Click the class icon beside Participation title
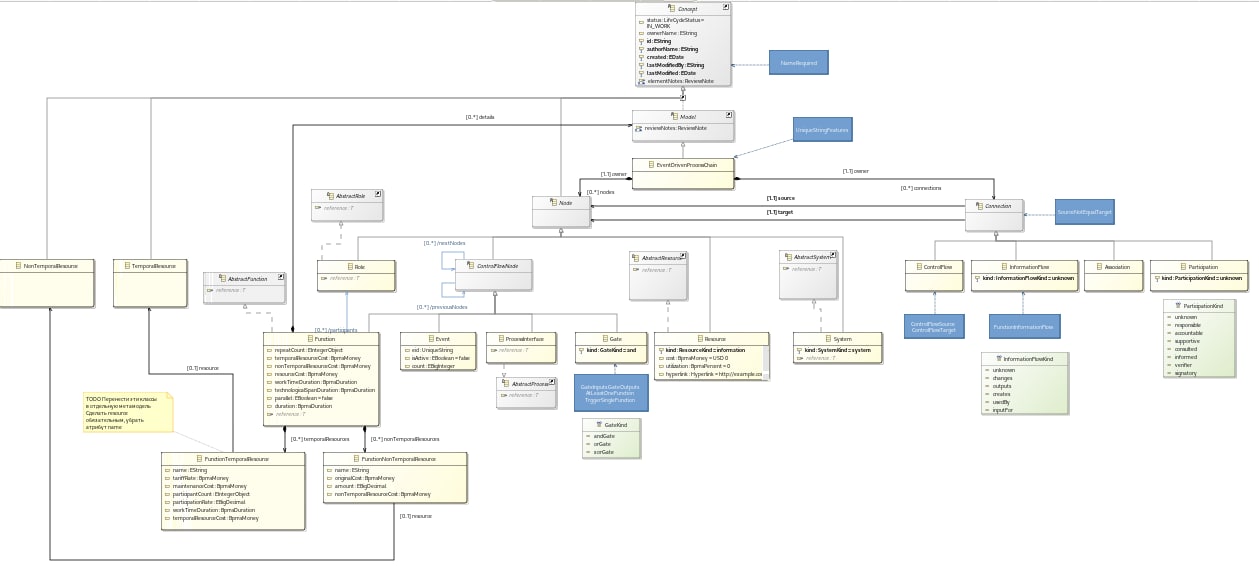1259x569 pixels. coord(1182,266)
